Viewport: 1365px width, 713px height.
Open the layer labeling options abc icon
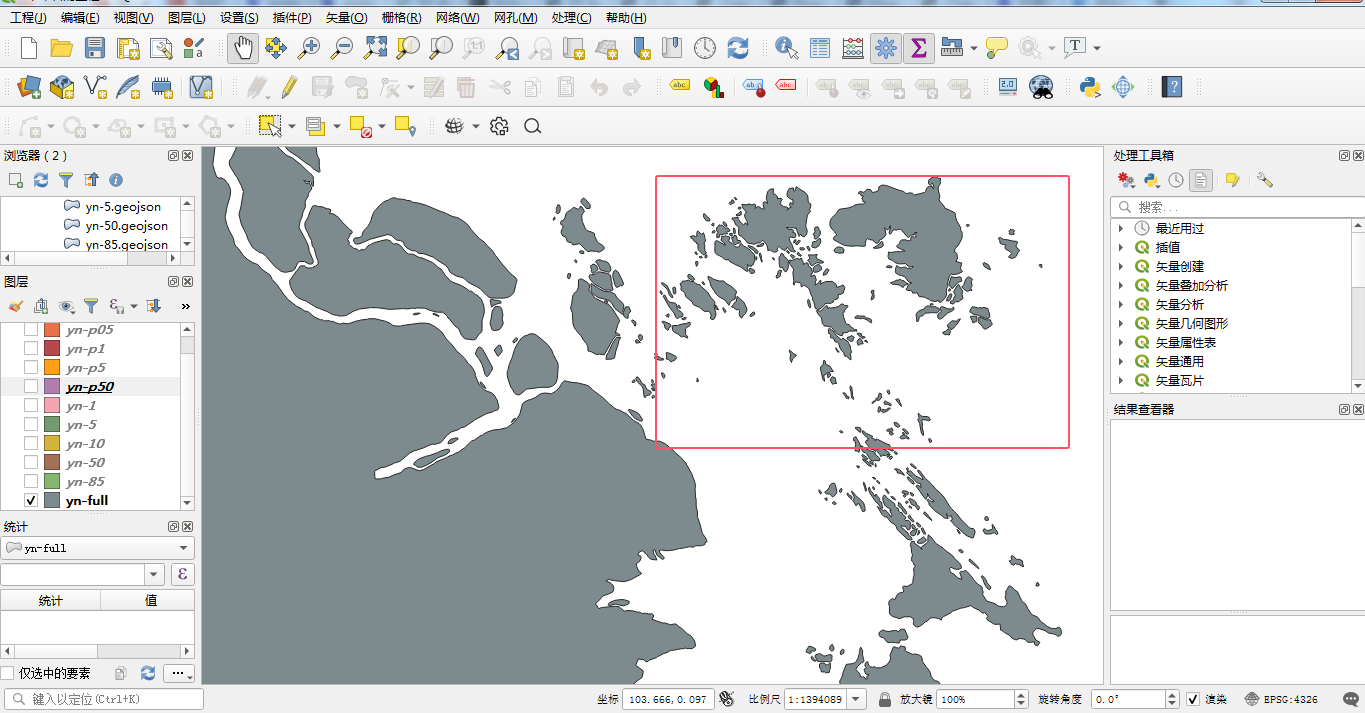[680, 86]
